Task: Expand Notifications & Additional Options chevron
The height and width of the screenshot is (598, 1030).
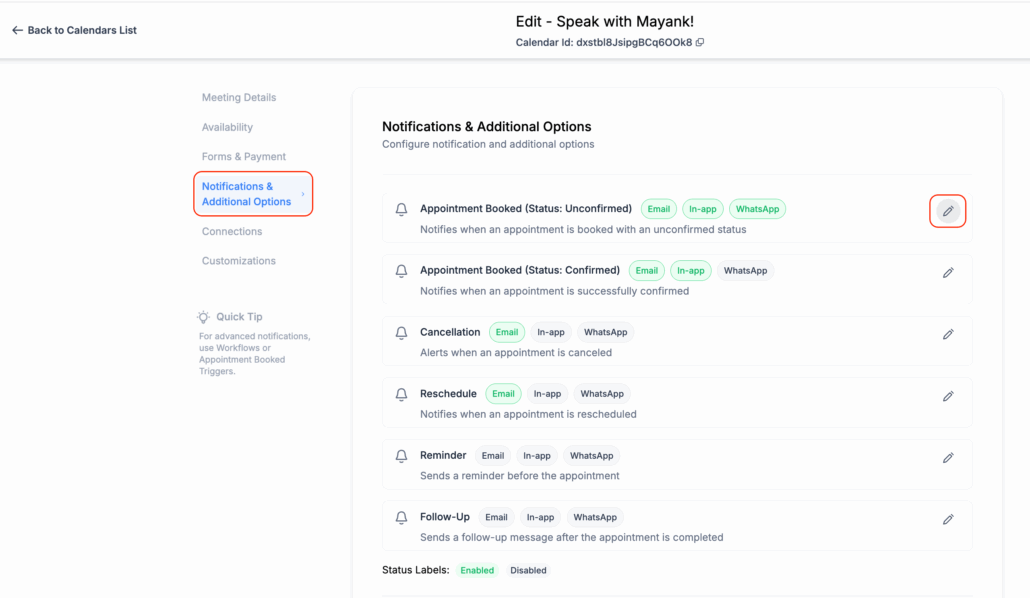Action: coord(303,194)
